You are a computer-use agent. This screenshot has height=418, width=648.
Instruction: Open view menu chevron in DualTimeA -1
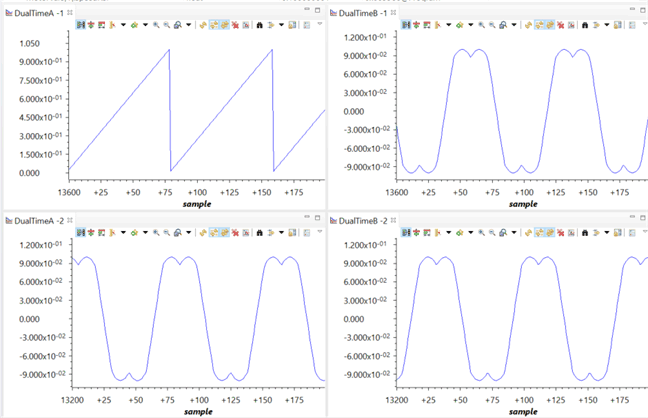pos(319,24)
